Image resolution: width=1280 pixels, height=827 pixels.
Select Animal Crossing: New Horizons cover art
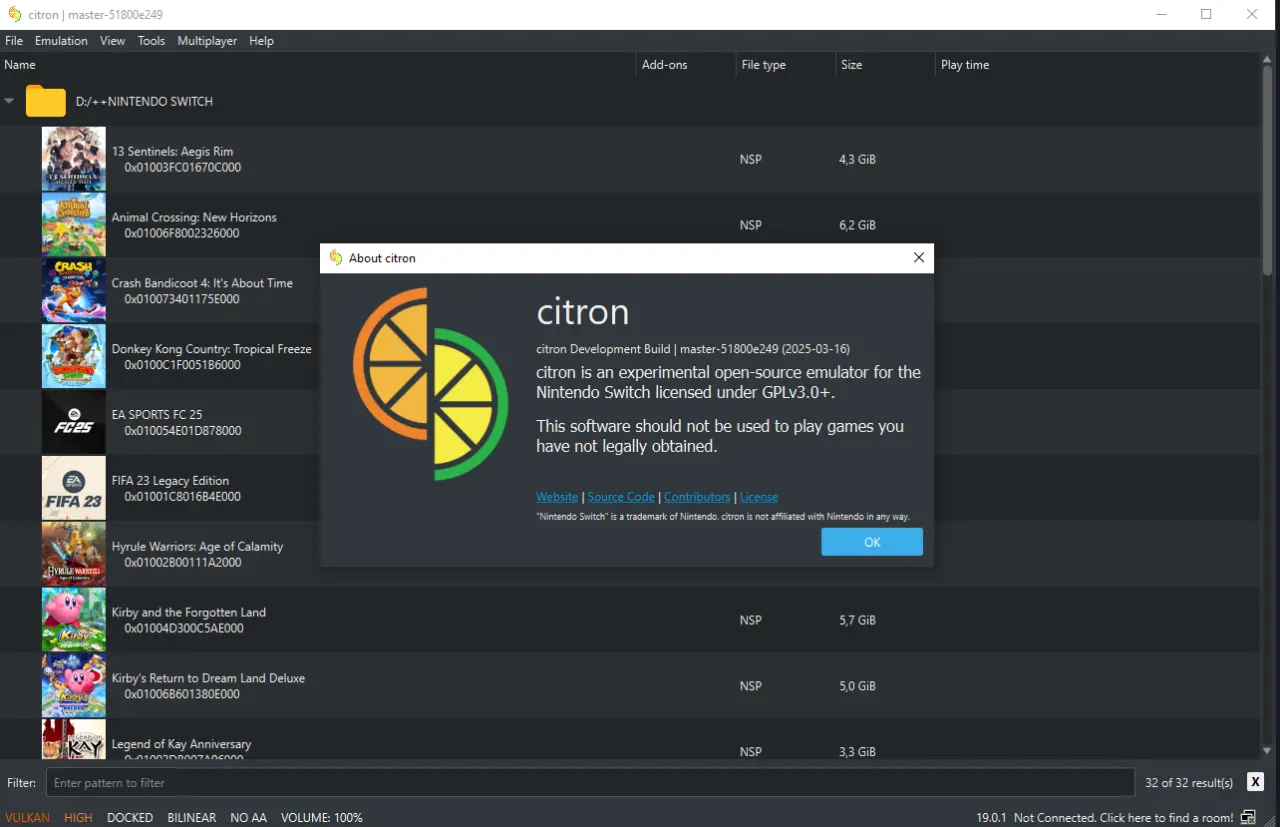(x=74, y=225)
